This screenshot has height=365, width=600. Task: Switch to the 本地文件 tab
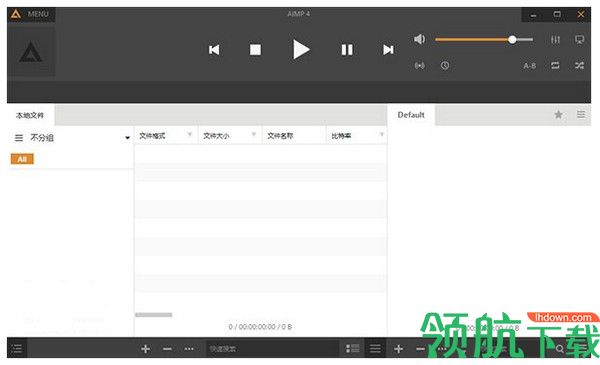click(x=30, y=115)
